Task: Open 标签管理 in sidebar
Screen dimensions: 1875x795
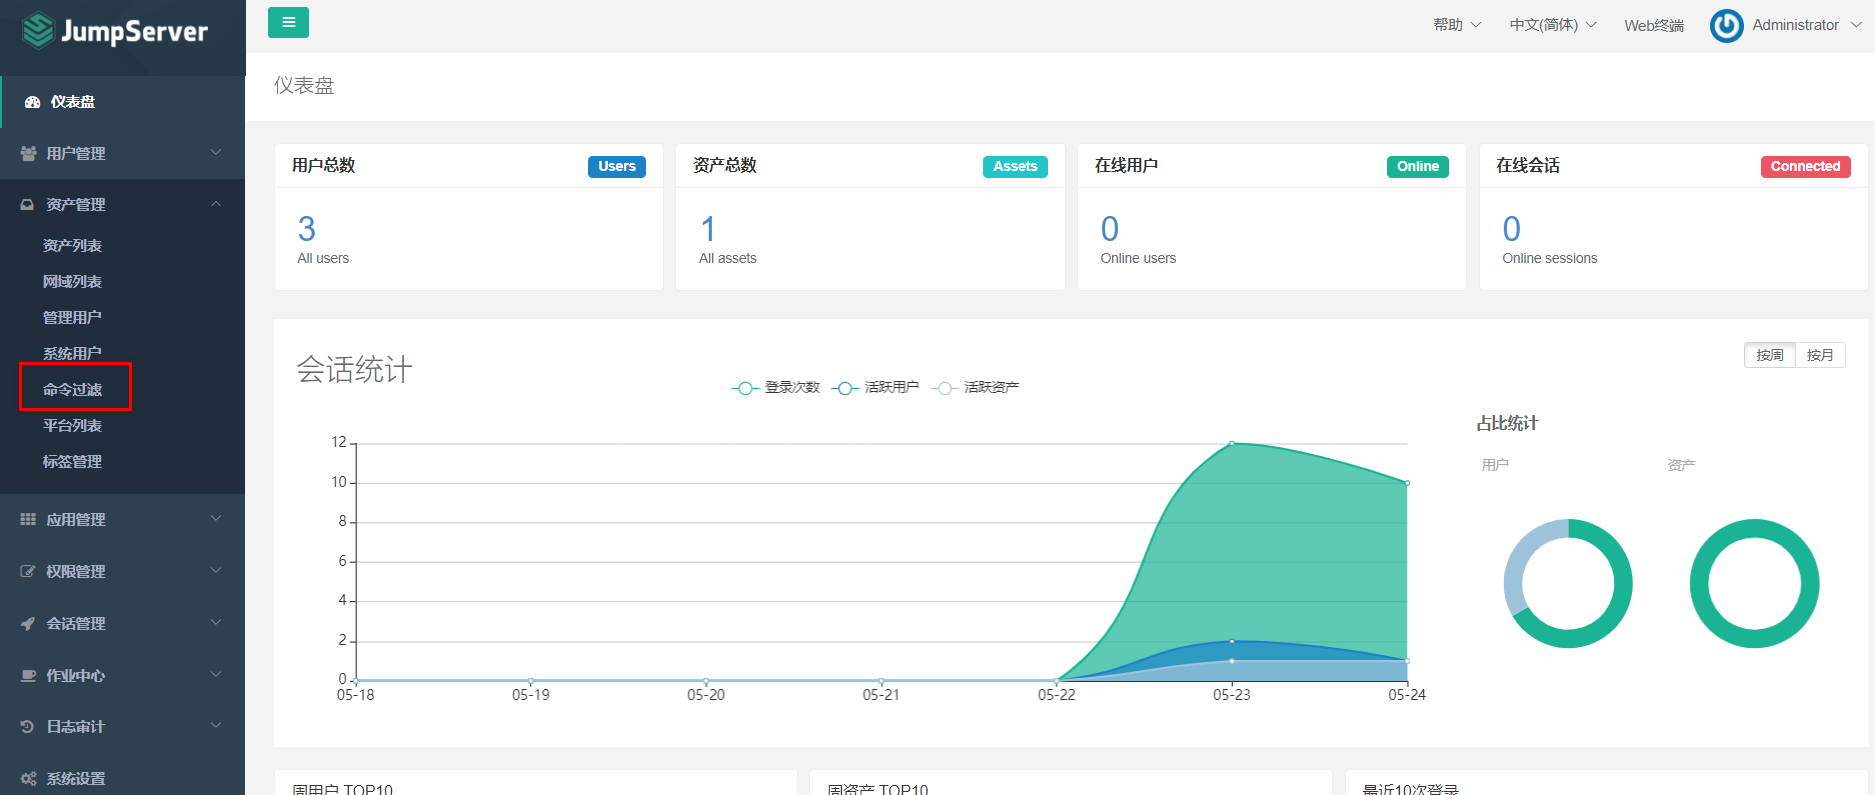Action: coord(72,462)
